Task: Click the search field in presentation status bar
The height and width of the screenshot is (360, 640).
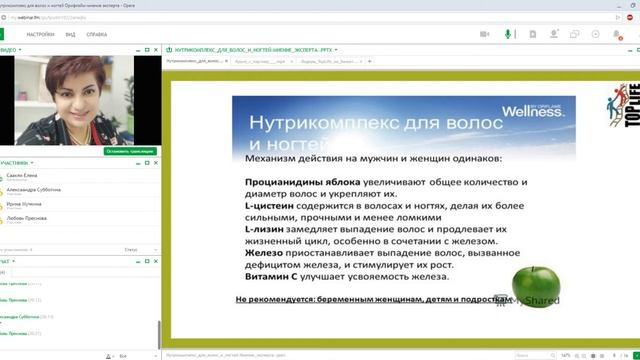Action: 535,356
